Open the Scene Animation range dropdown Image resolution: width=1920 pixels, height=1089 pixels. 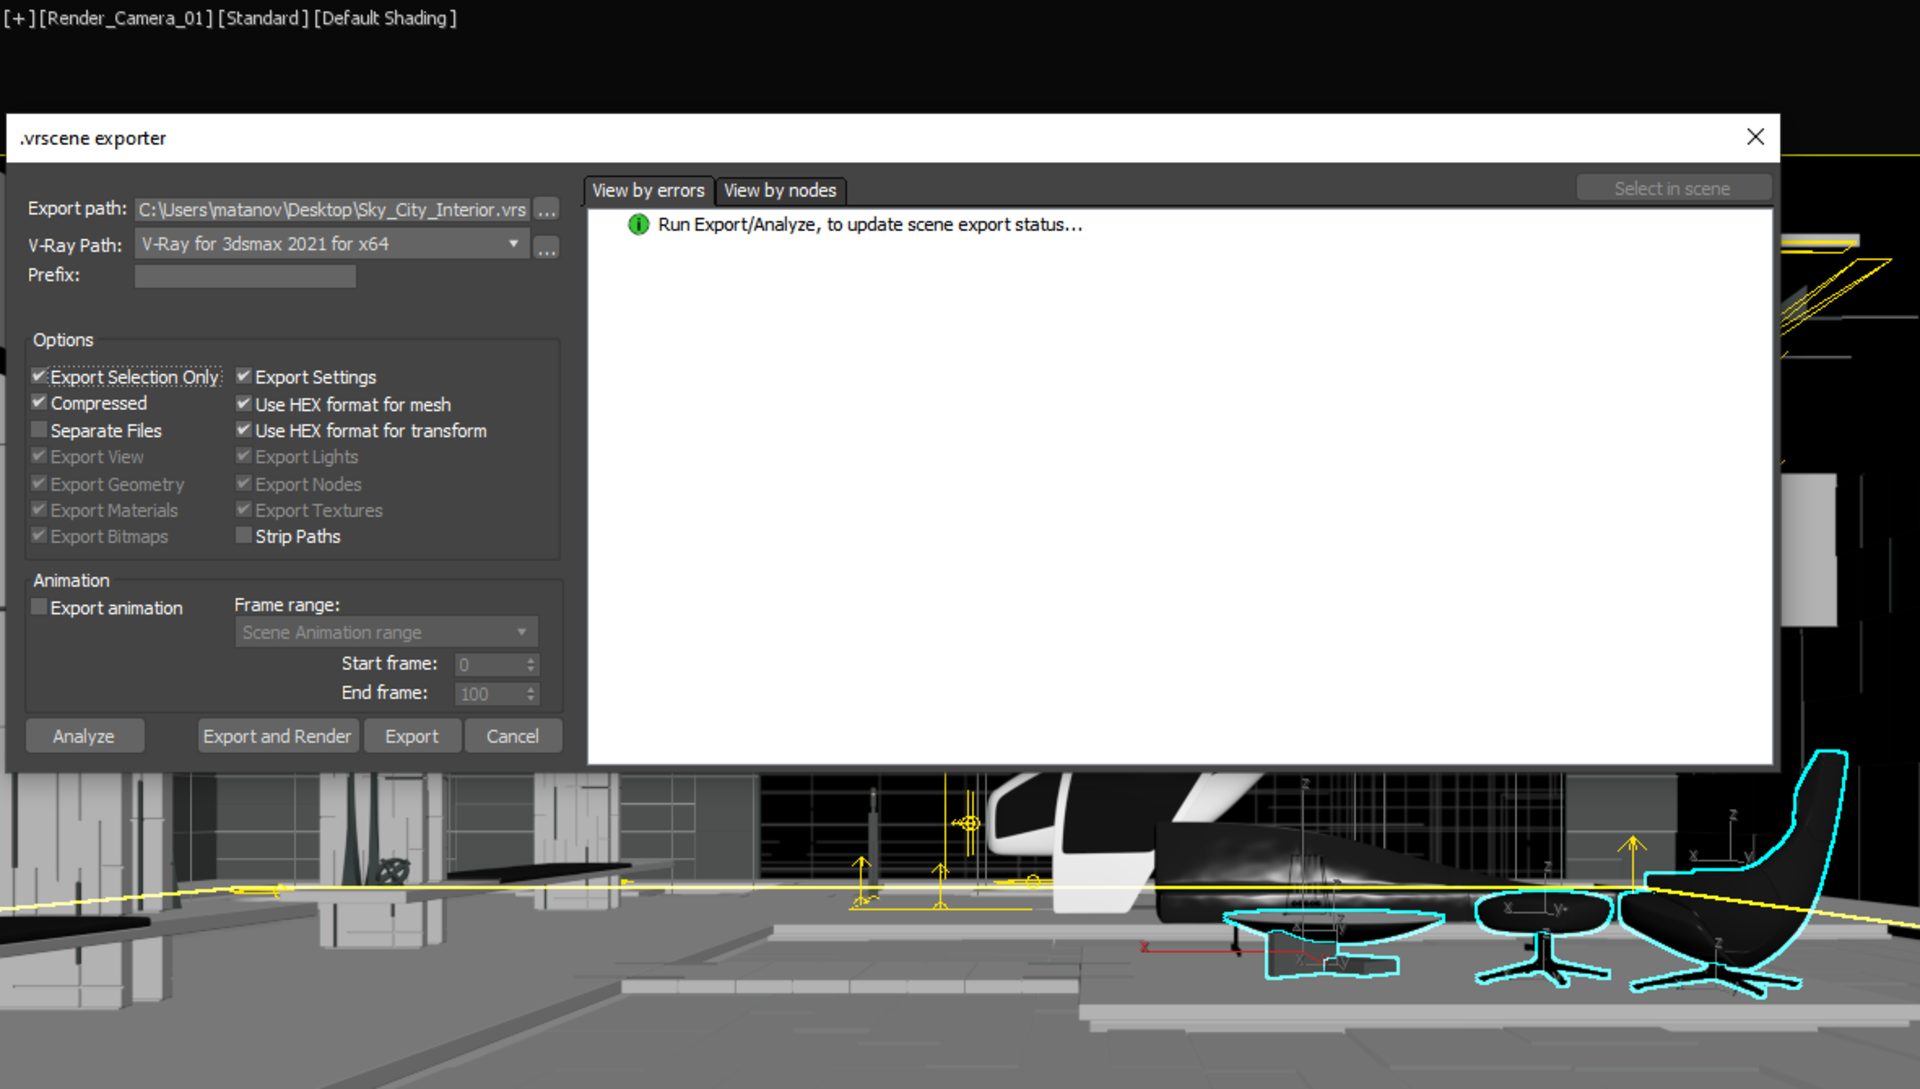[x=523, y=631]
